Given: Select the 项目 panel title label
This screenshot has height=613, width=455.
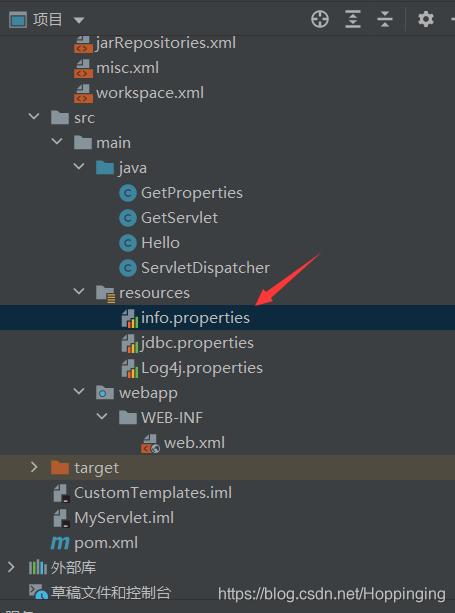Looking at the screenshot, I should tap(47, 20).
